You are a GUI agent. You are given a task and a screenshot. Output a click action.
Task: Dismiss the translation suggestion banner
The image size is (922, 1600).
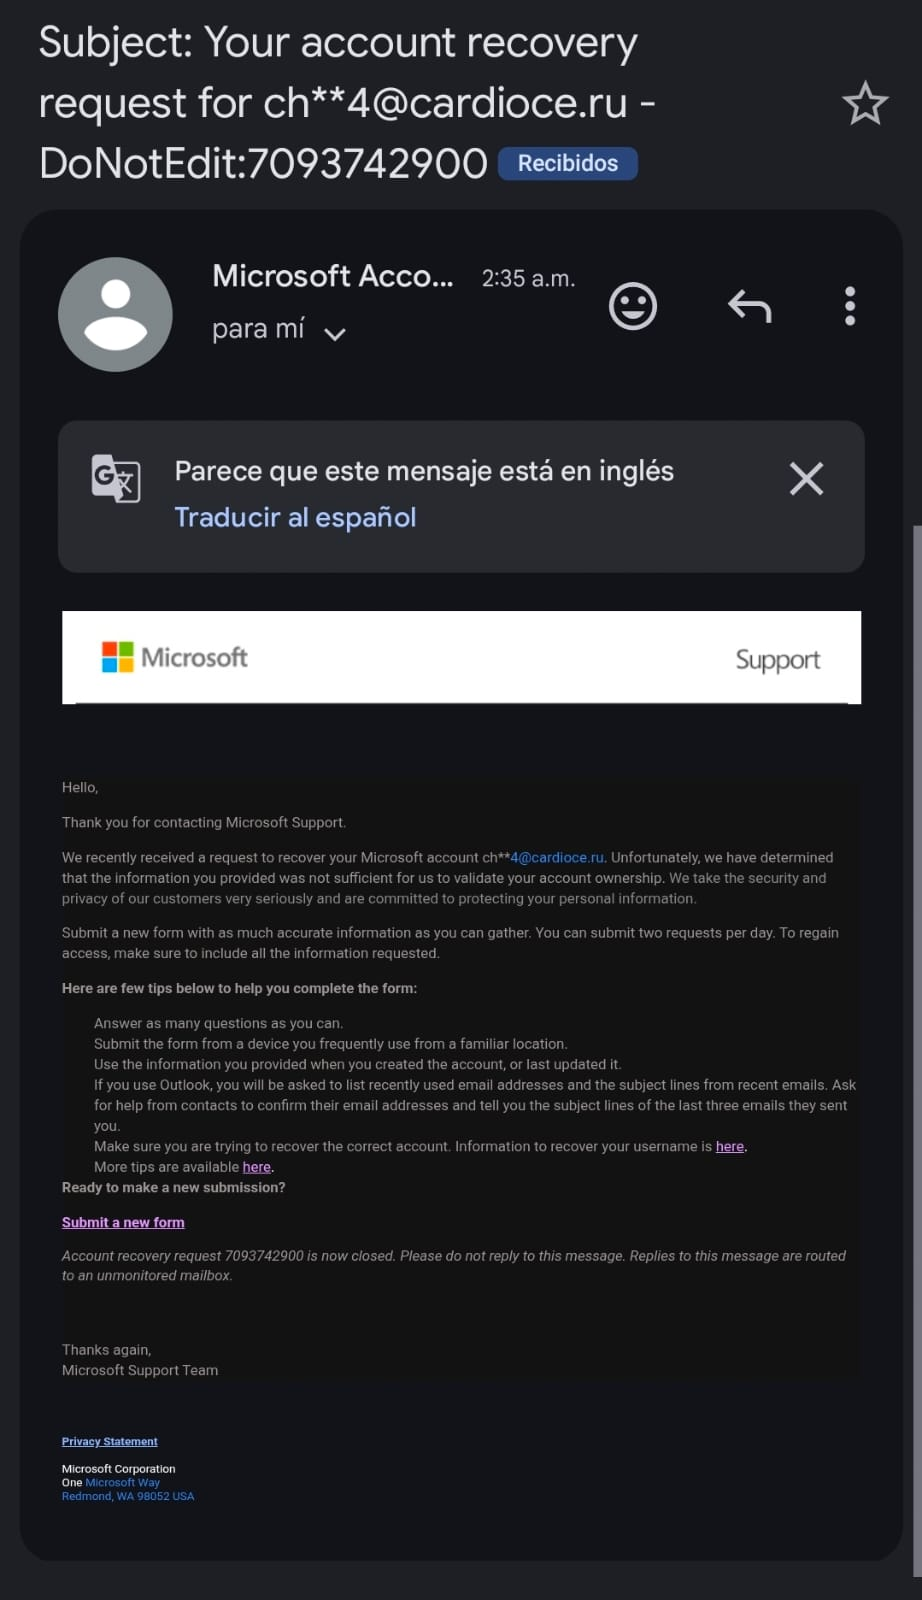(x=806, y=479)
